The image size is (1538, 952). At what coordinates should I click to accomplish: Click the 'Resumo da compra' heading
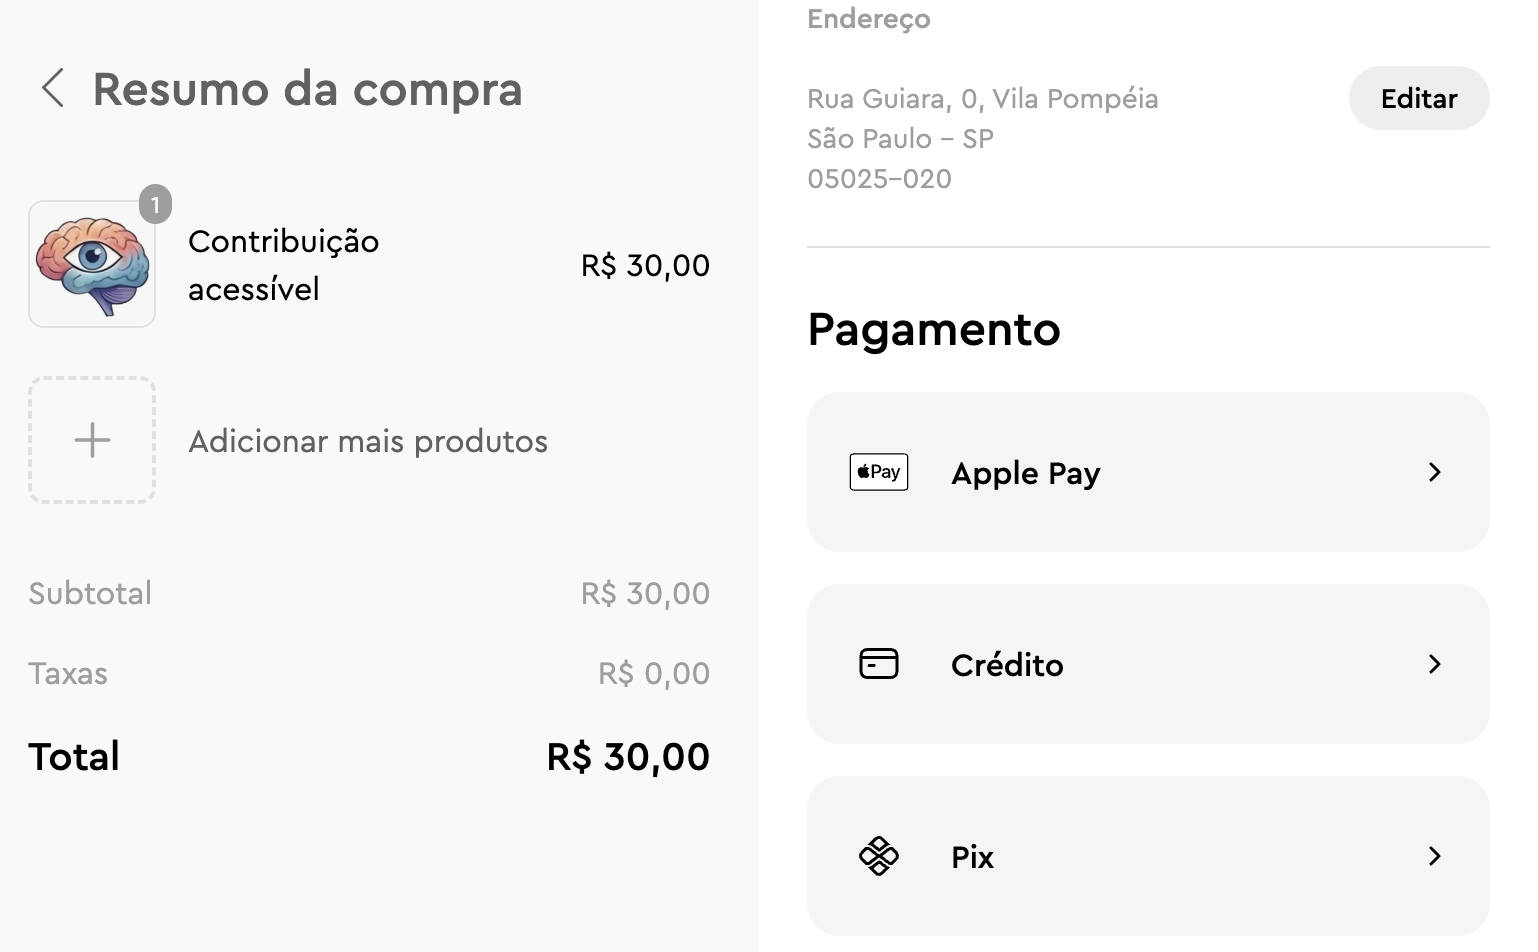tap(307, 89)
